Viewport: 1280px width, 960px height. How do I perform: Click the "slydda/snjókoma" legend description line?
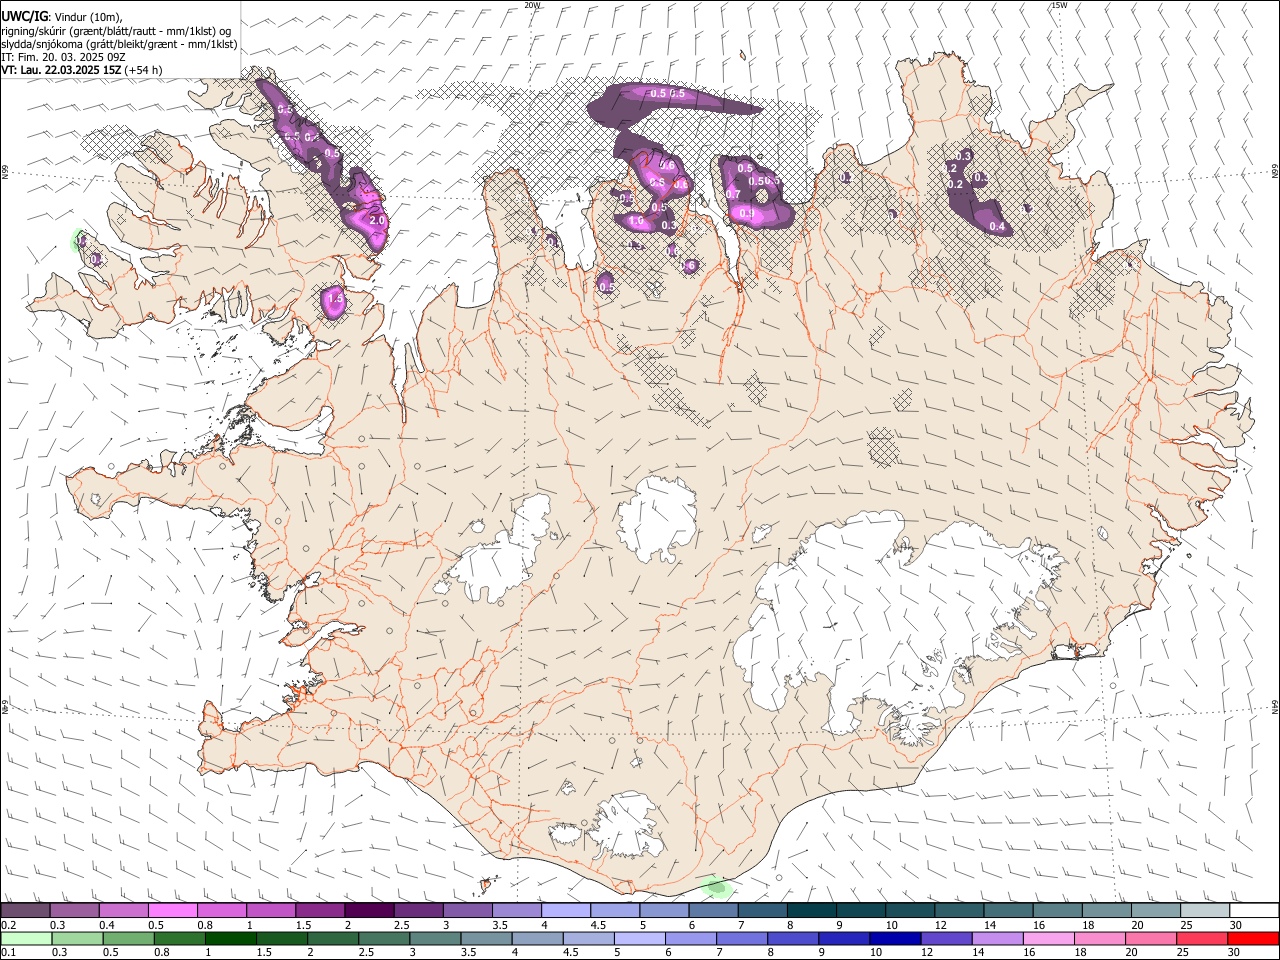click(120, 44)
